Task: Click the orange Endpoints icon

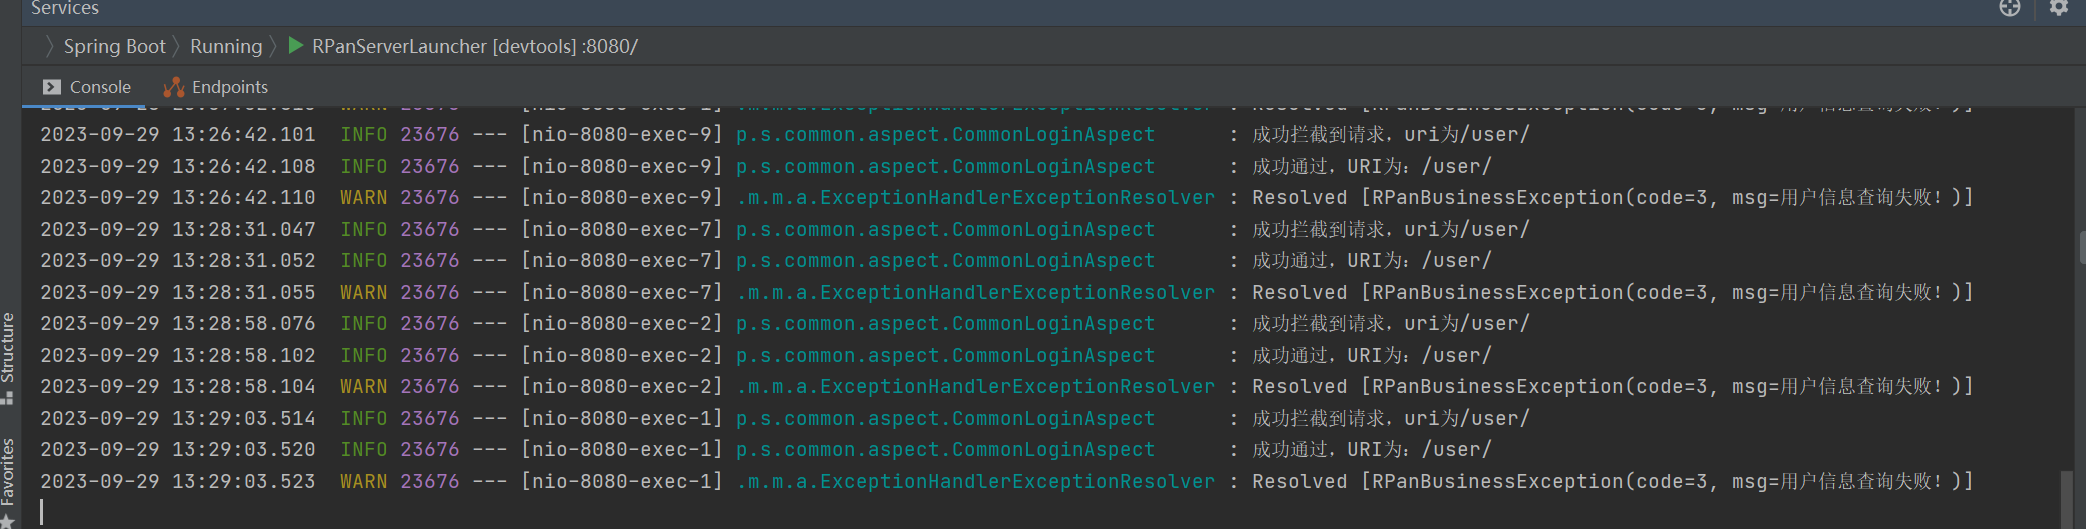Action: 174,87
